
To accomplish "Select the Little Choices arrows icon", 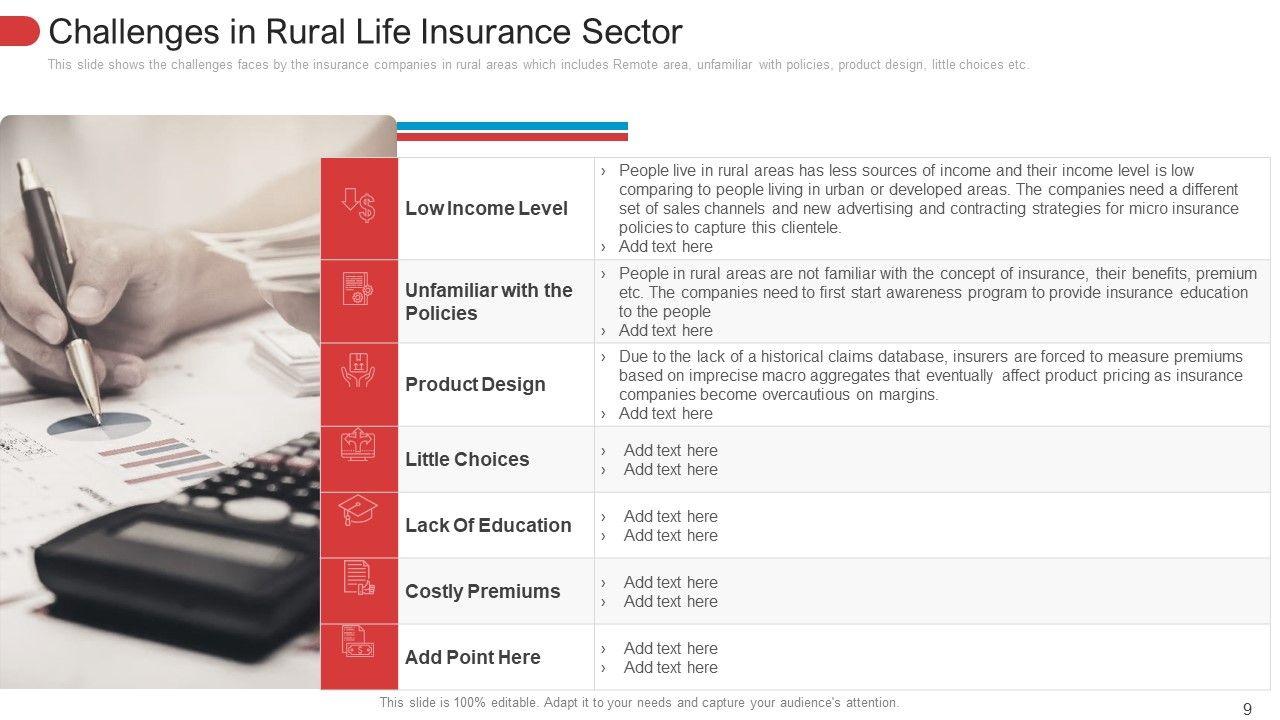I will point(358,444).
